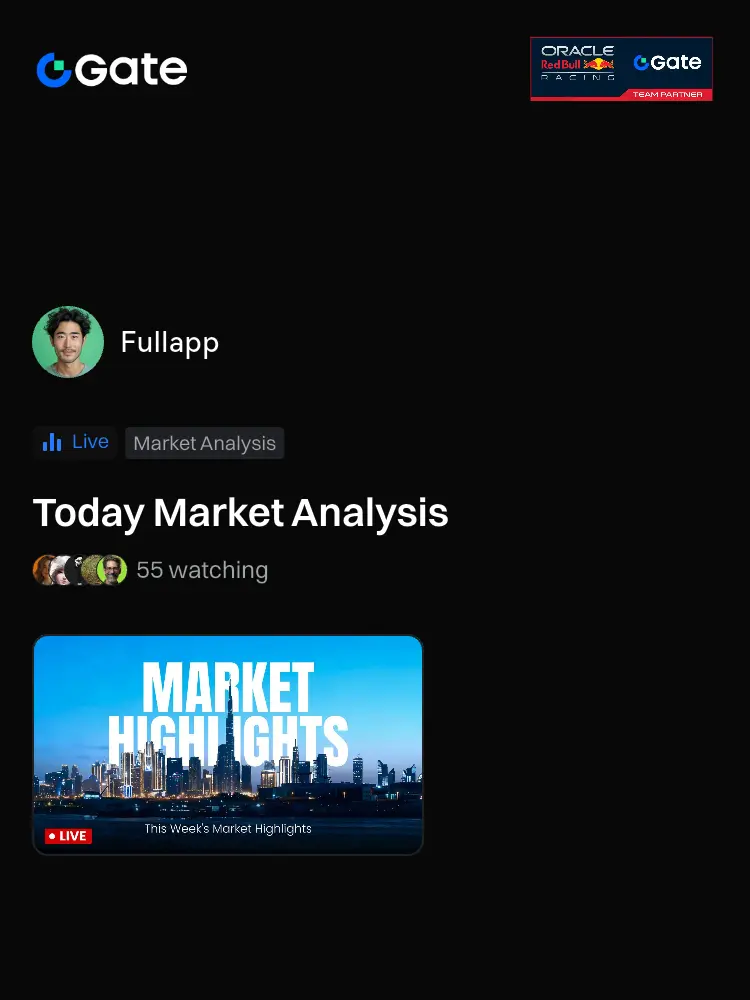Open the Market Highlights stream thumbnail
This screenshot has width=750, height=1000.
228,745
